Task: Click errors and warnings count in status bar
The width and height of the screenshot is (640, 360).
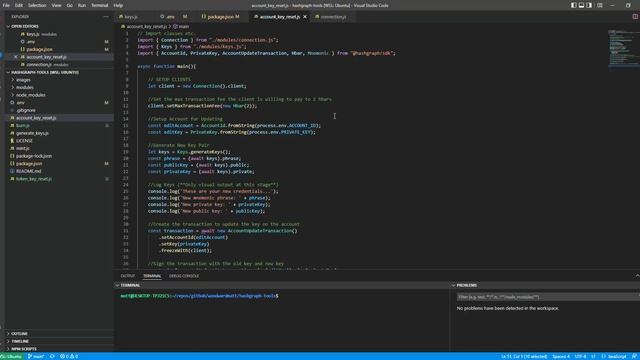Action: click(x=69, y=356)
